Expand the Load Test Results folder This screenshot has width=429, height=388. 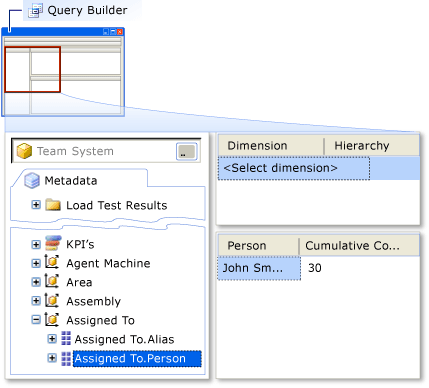(x=36, y=204)
